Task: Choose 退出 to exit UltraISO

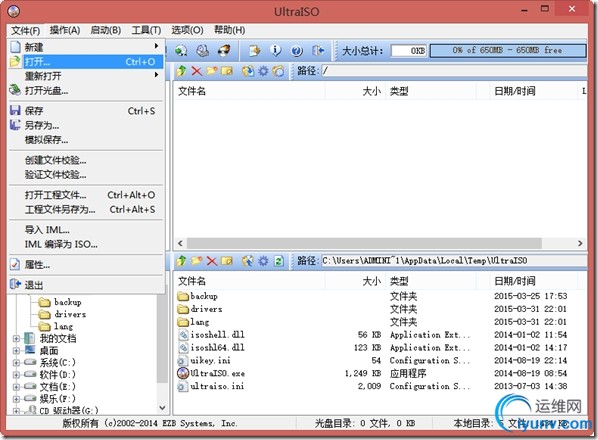Action: [x=86, y=285]
